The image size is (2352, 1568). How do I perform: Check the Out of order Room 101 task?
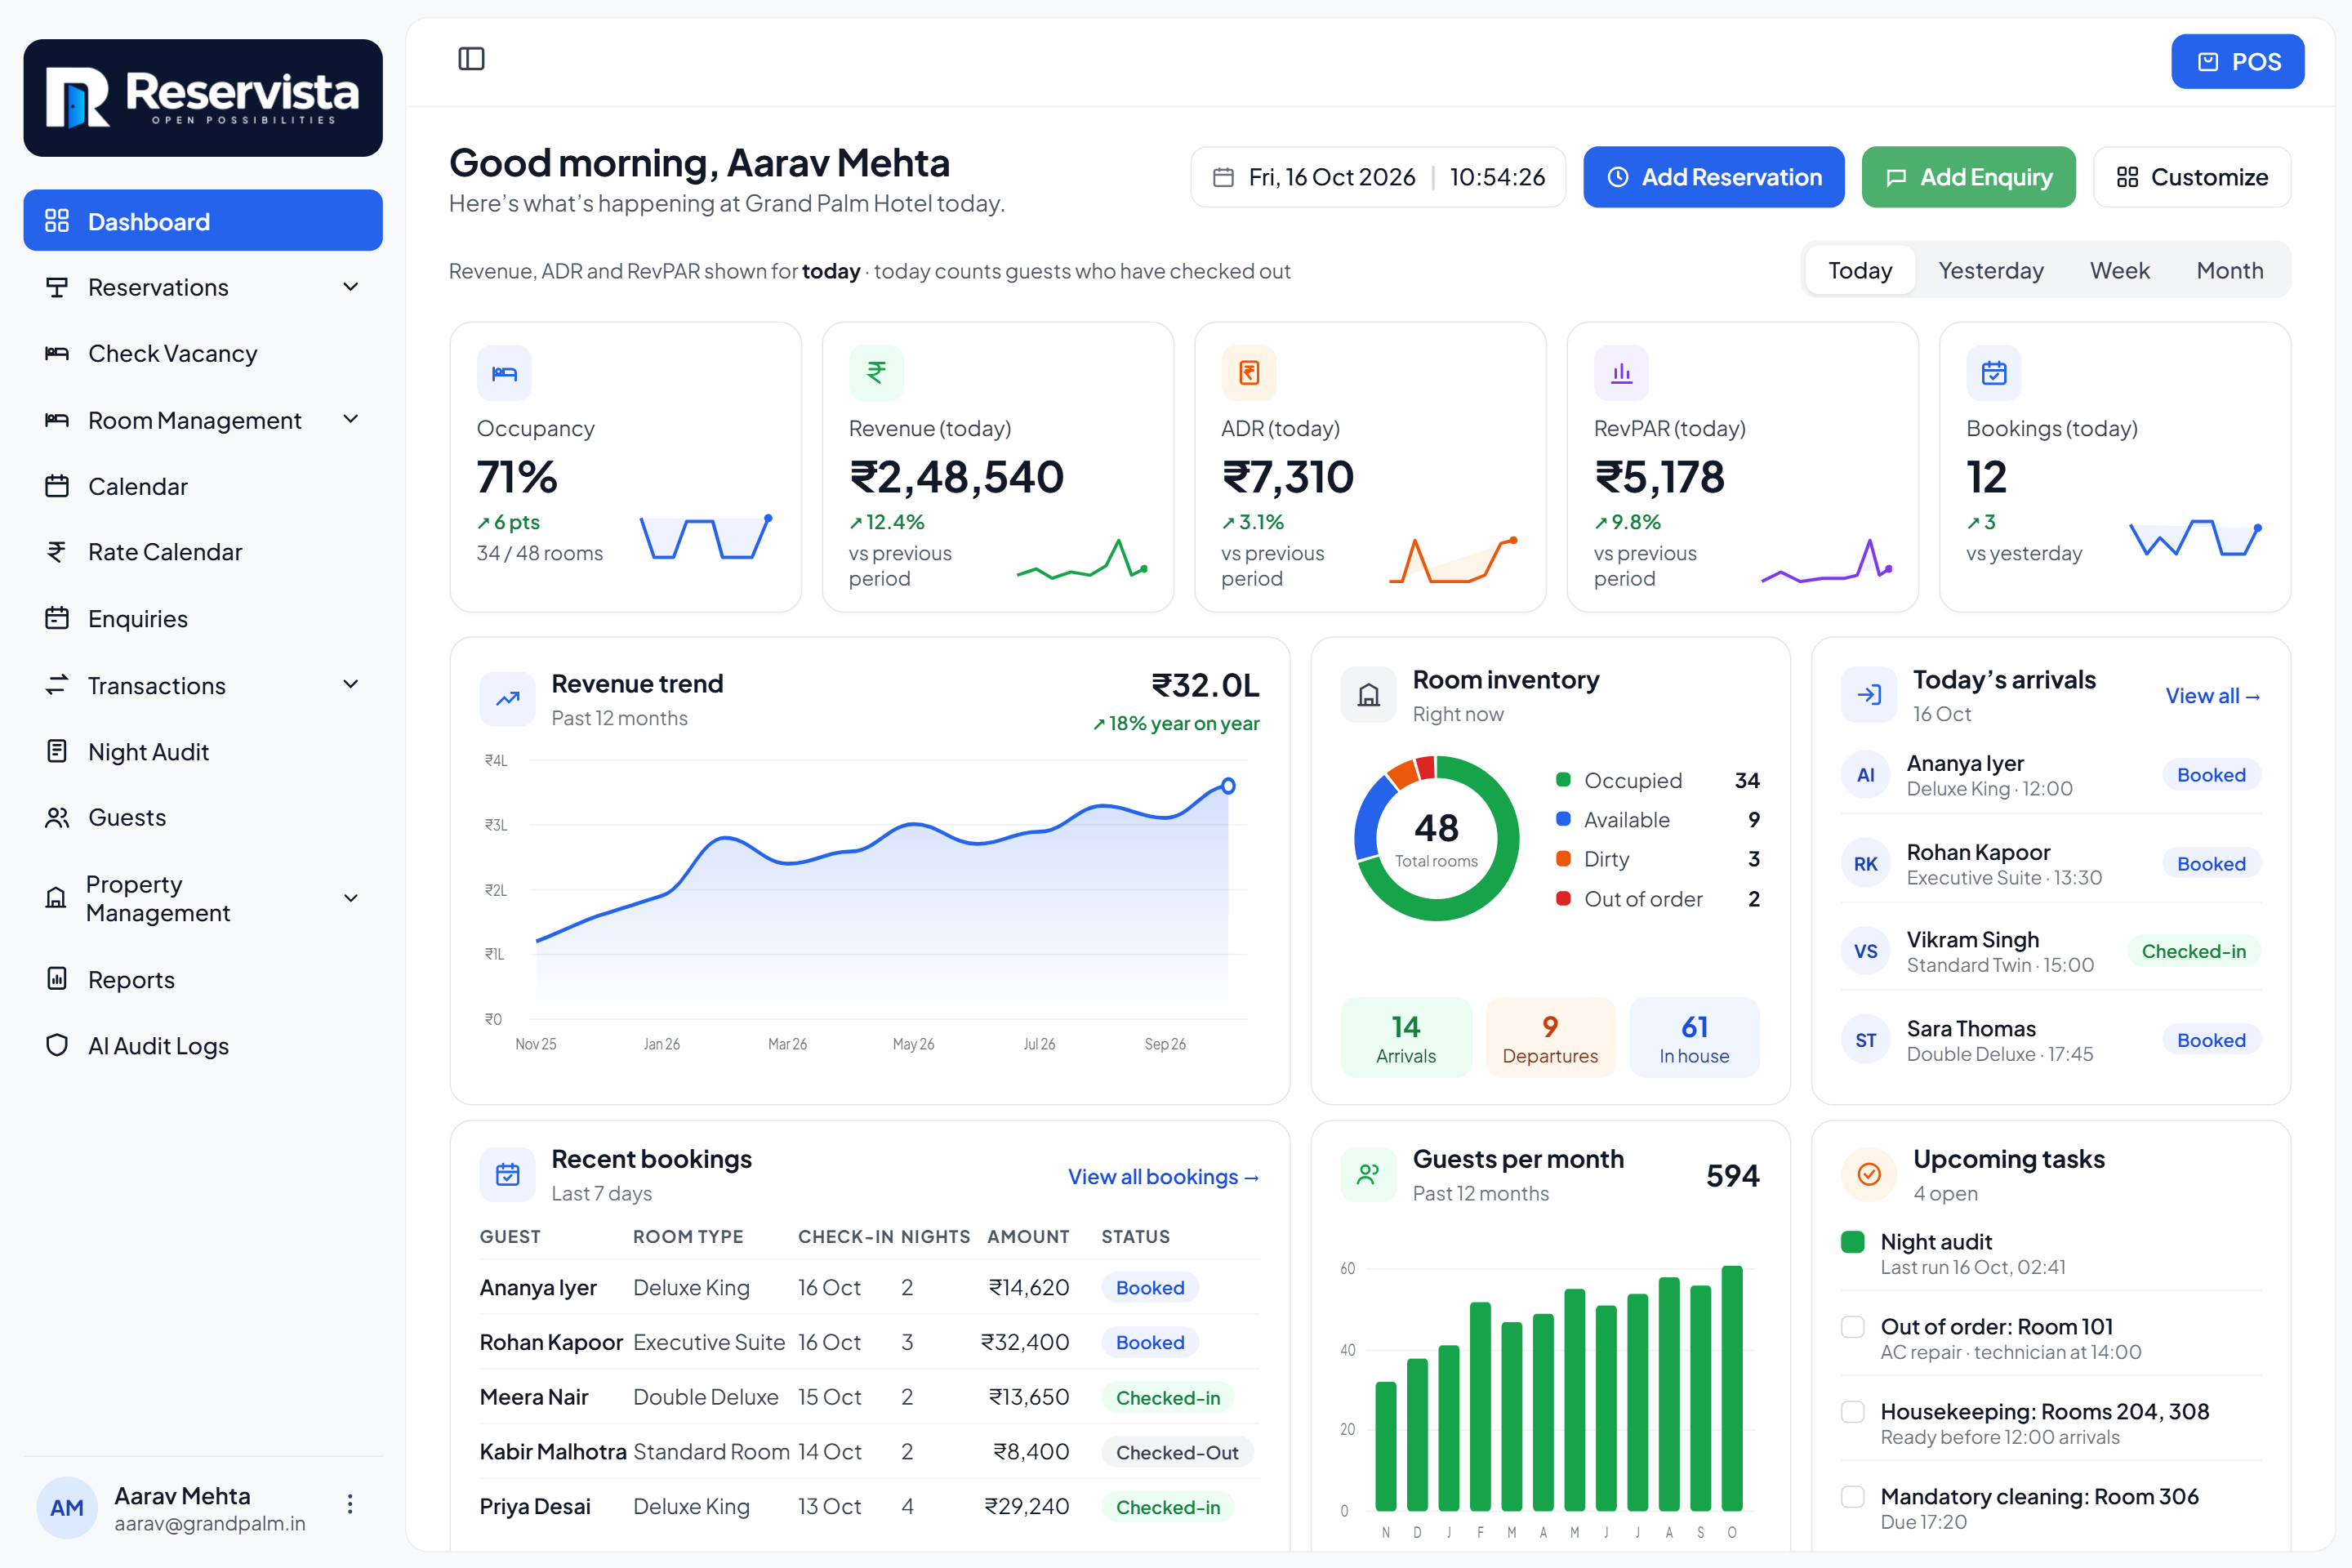tap(1853, 1327)
